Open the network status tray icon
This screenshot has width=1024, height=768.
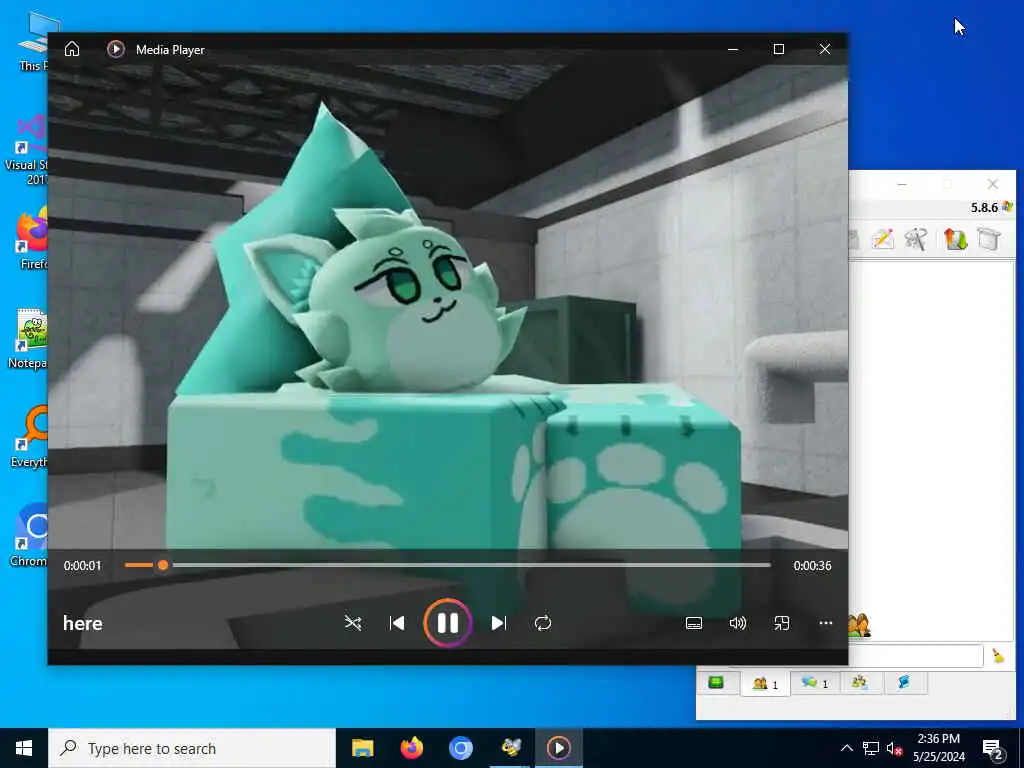coord(871,748)
